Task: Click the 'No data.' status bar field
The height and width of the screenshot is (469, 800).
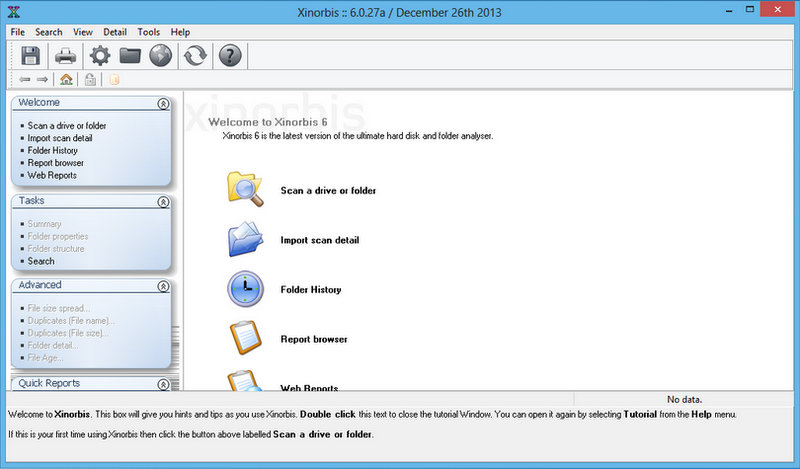Action: pos(684,399)
